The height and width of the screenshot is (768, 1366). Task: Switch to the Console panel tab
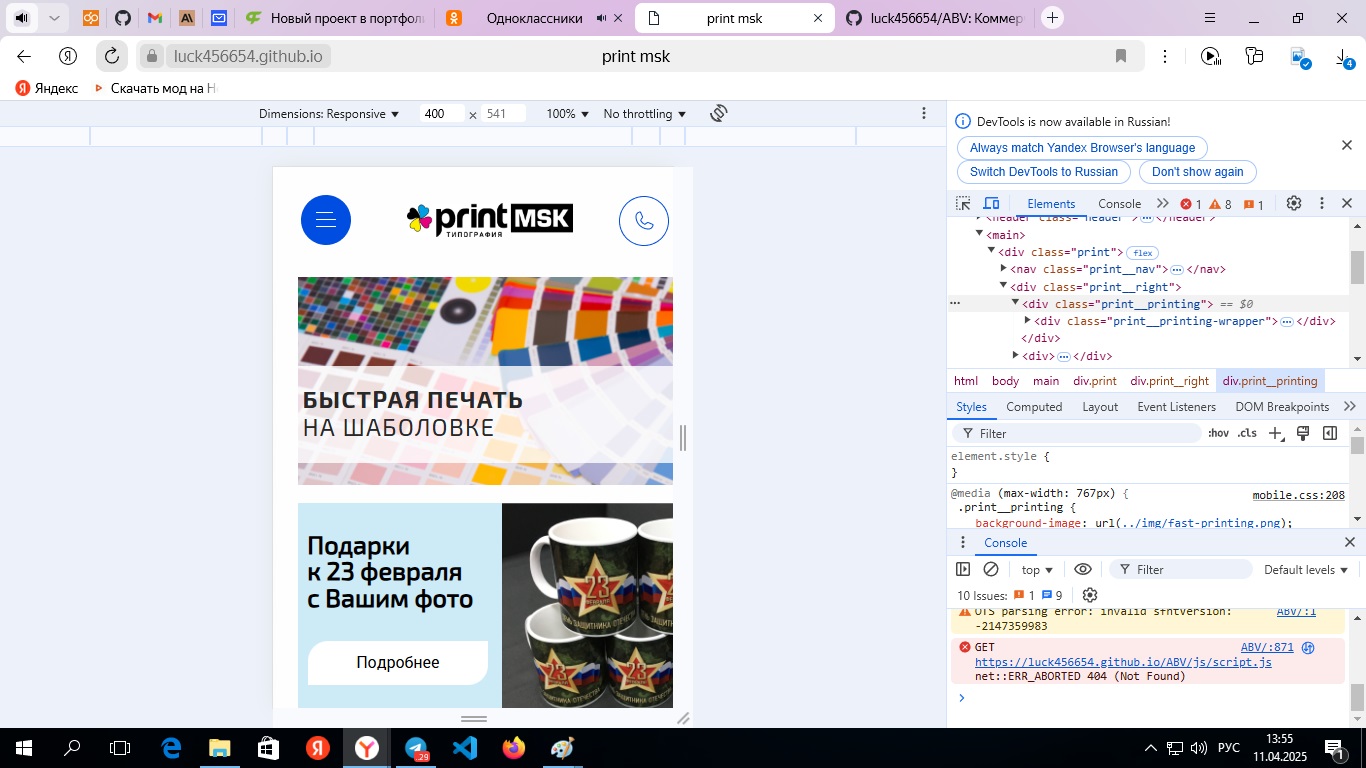pyautogui.click(x=1120, y=204)
